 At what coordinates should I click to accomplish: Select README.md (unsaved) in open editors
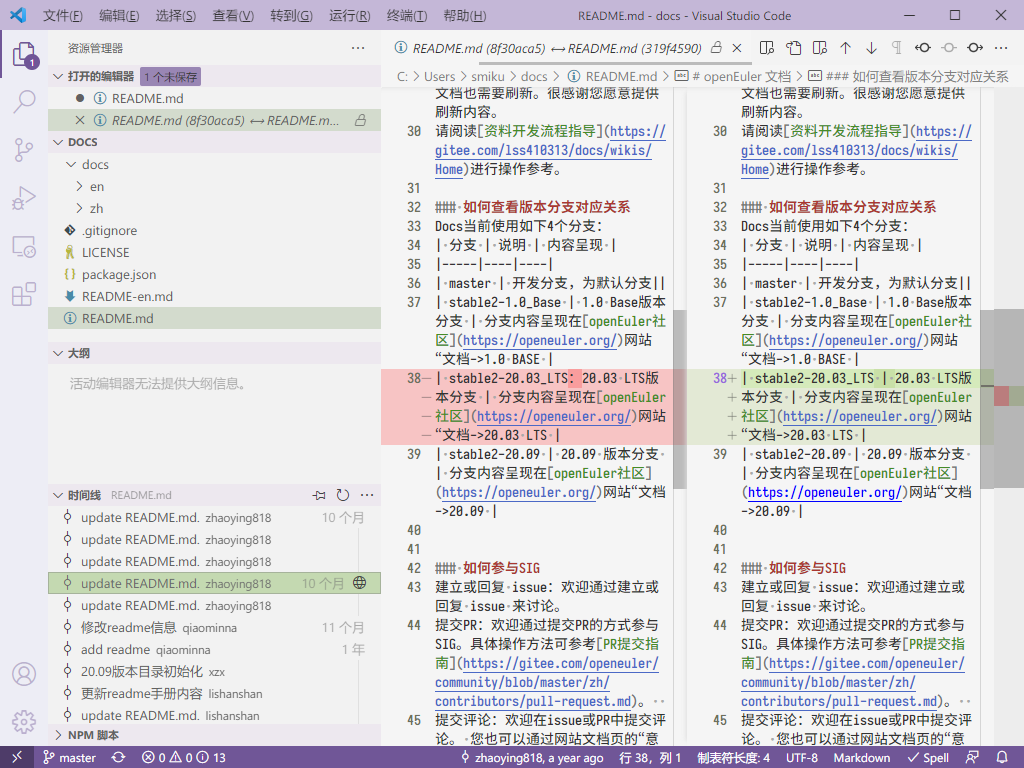(214, 99)
